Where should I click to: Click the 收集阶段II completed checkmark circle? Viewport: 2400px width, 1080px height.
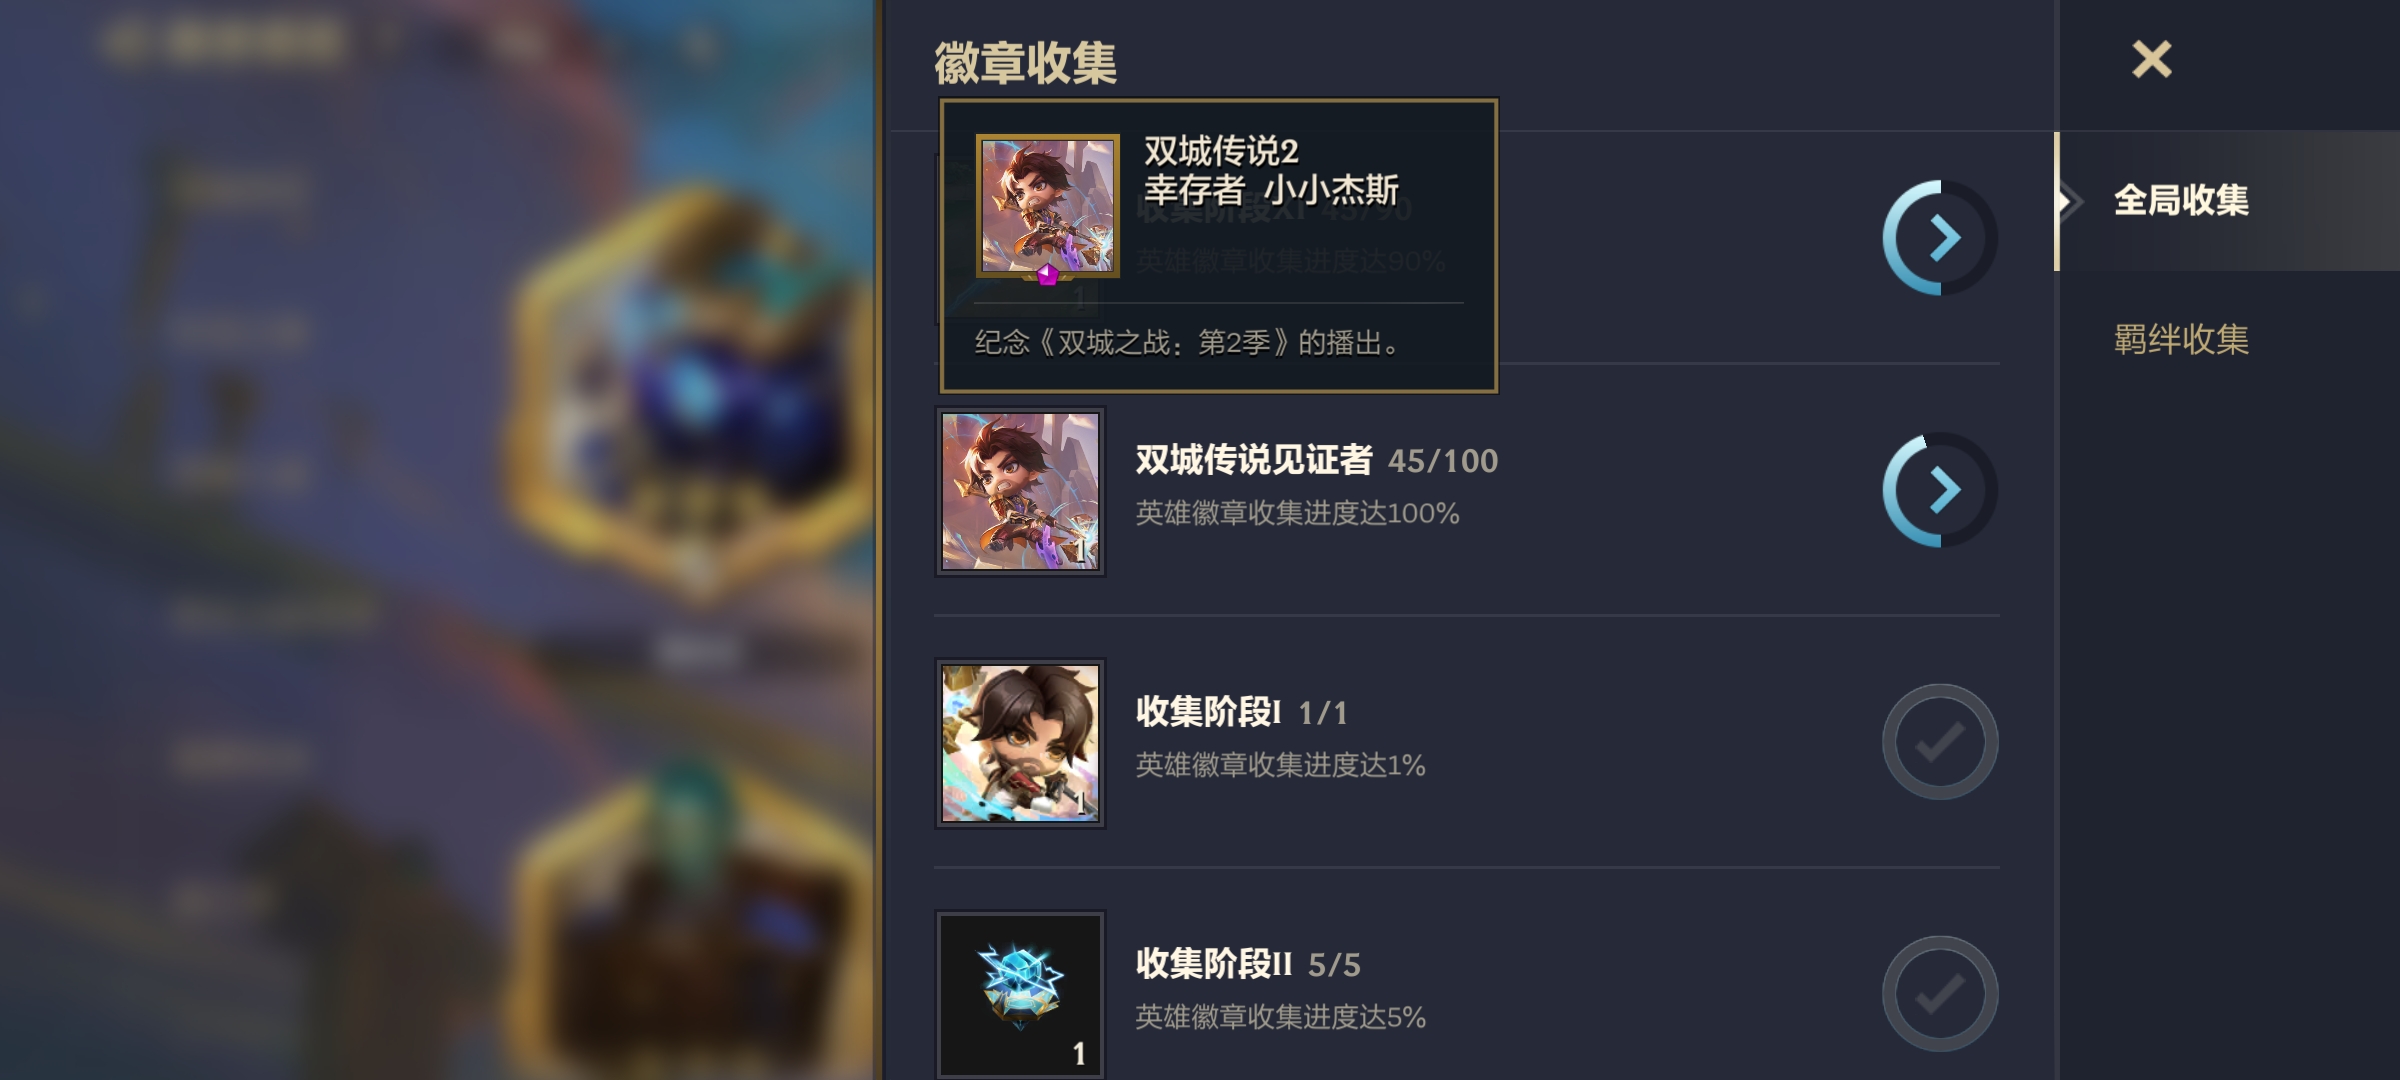(1940, 994)
